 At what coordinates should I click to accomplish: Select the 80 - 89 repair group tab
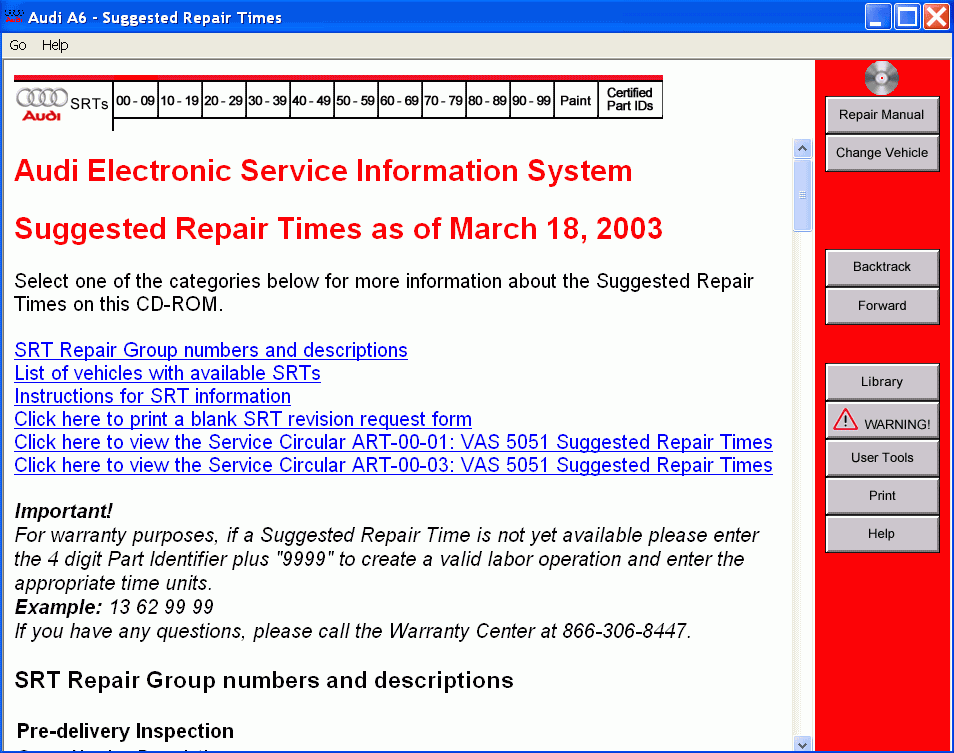(487, 100)
